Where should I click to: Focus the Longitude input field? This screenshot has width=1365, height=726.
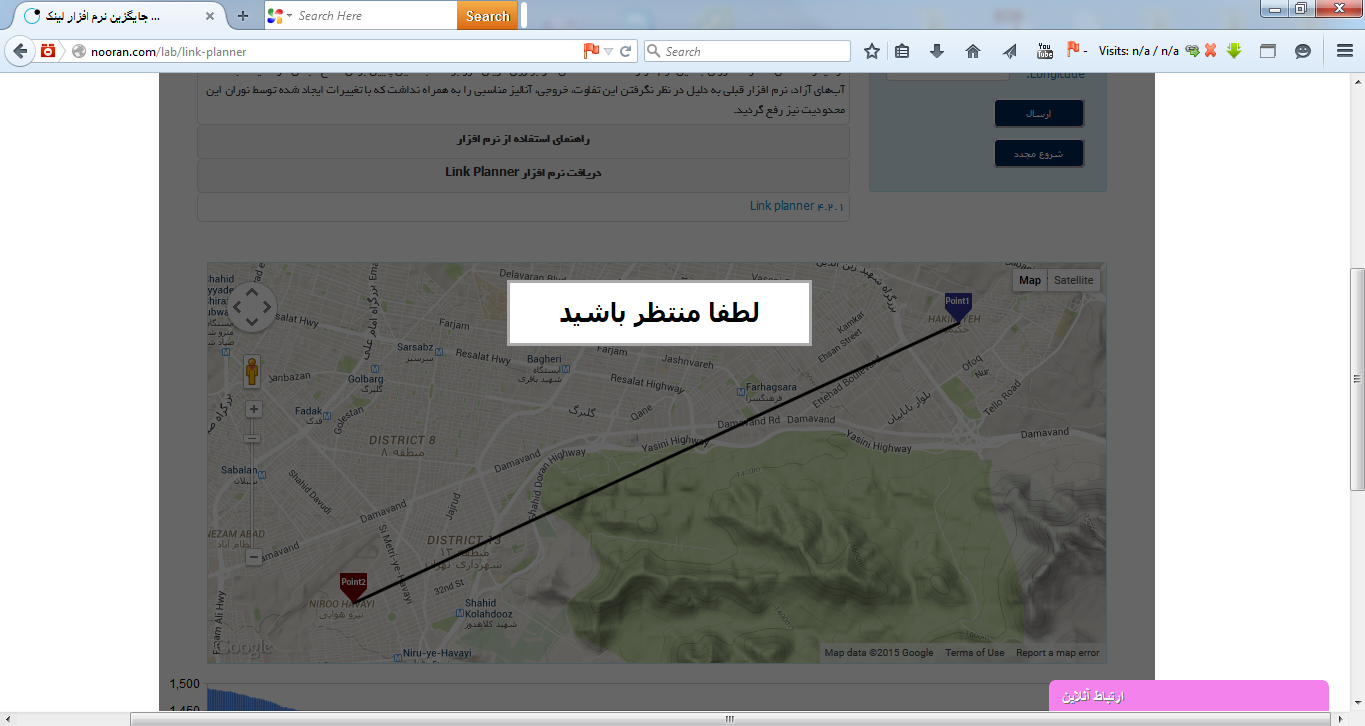click(x=948, y=73)
